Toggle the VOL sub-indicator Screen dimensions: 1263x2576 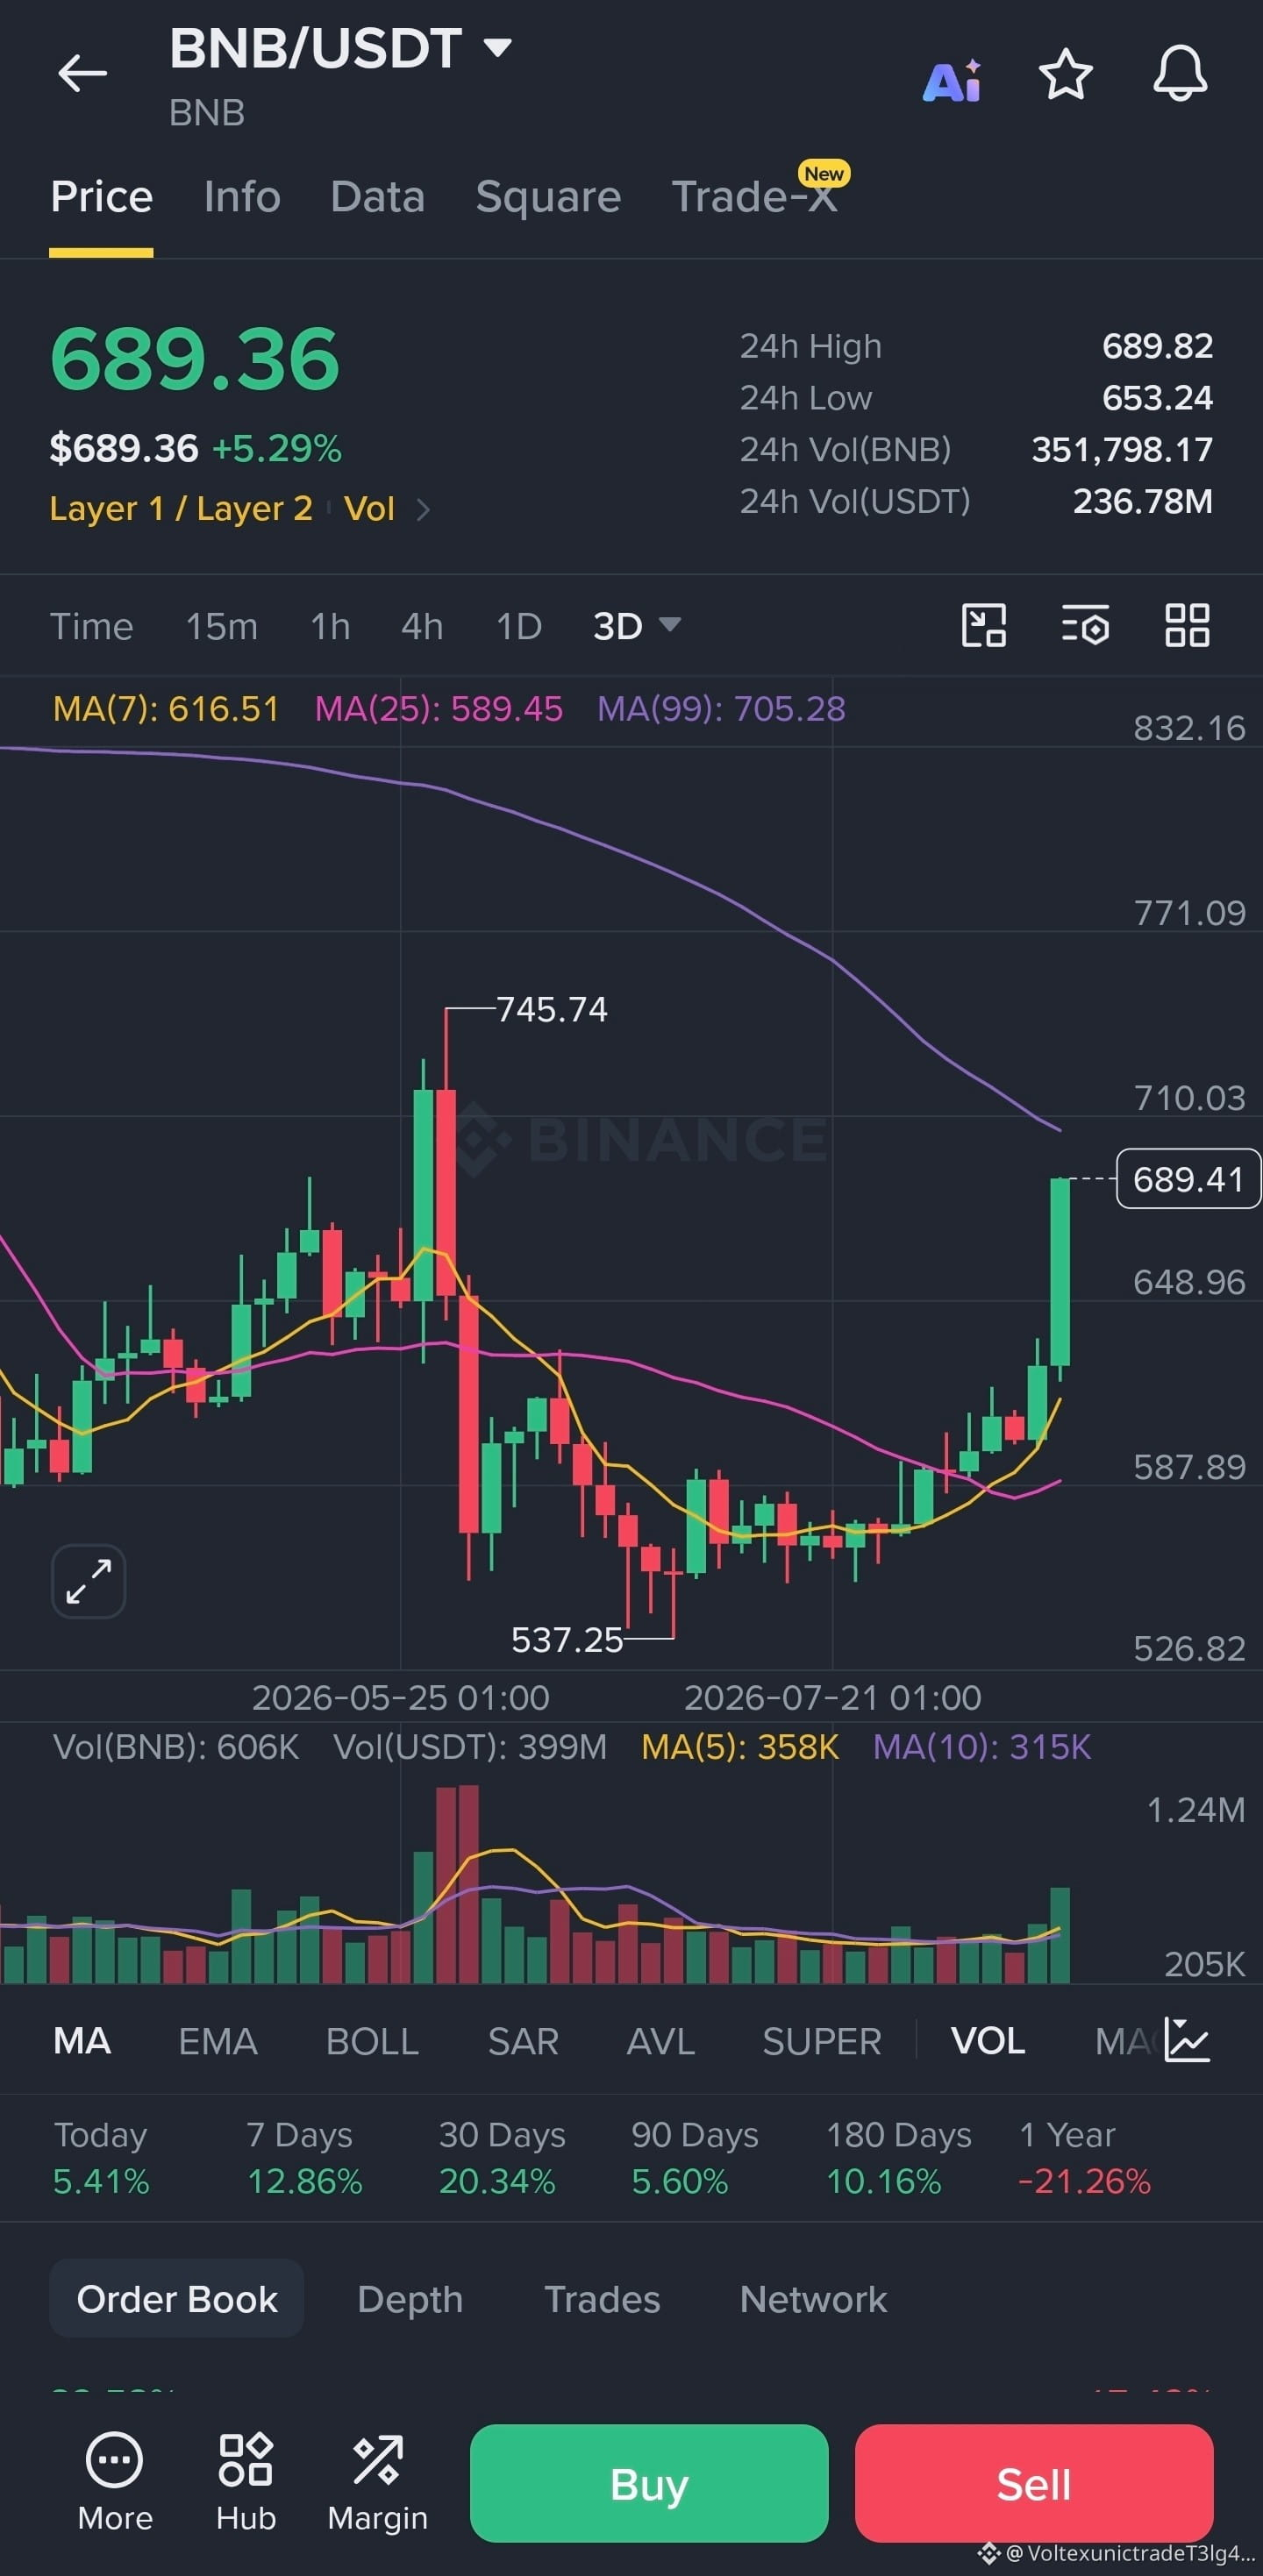(x=988, y=2041)
